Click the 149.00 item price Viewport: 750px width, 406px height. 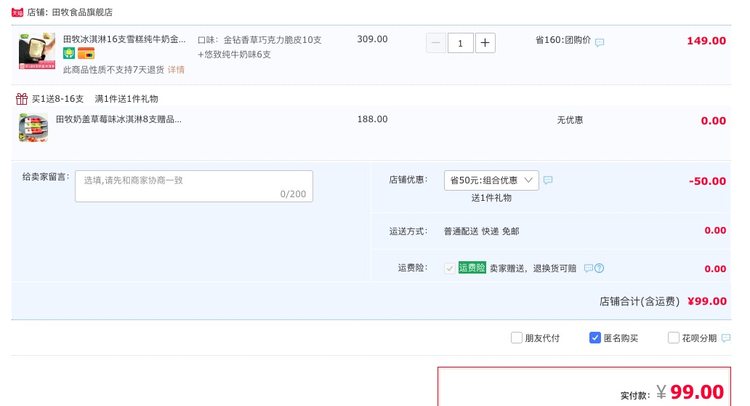click(706, 41)
